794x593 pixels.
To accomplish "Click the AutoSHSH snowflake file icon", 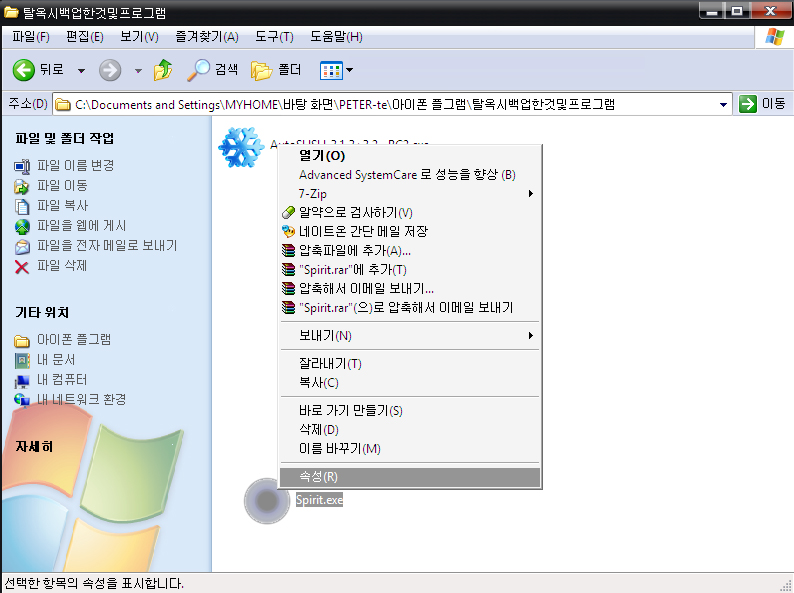I will point(240,148).
